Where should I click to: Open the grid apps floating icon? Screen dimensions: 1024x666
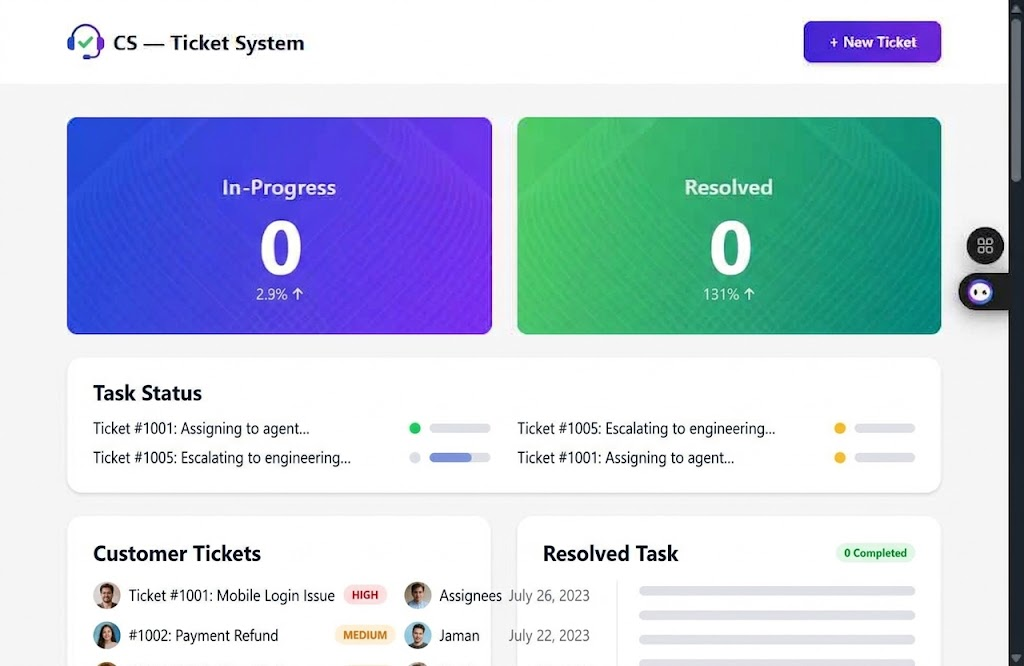coord(985,246)
